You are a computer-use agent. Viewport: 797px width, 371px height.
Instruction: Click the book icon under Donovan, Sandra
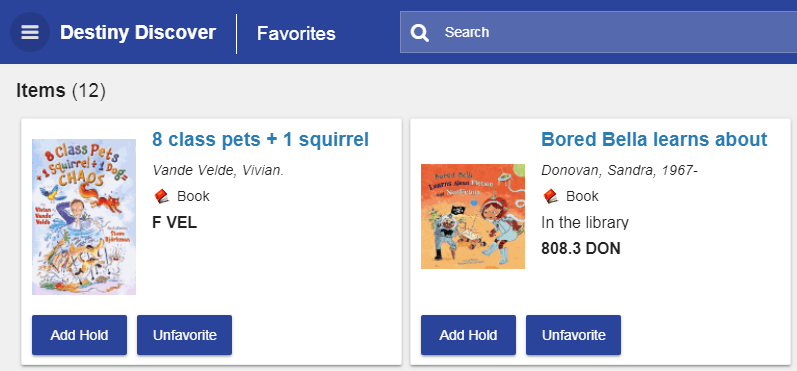[550, 196]
